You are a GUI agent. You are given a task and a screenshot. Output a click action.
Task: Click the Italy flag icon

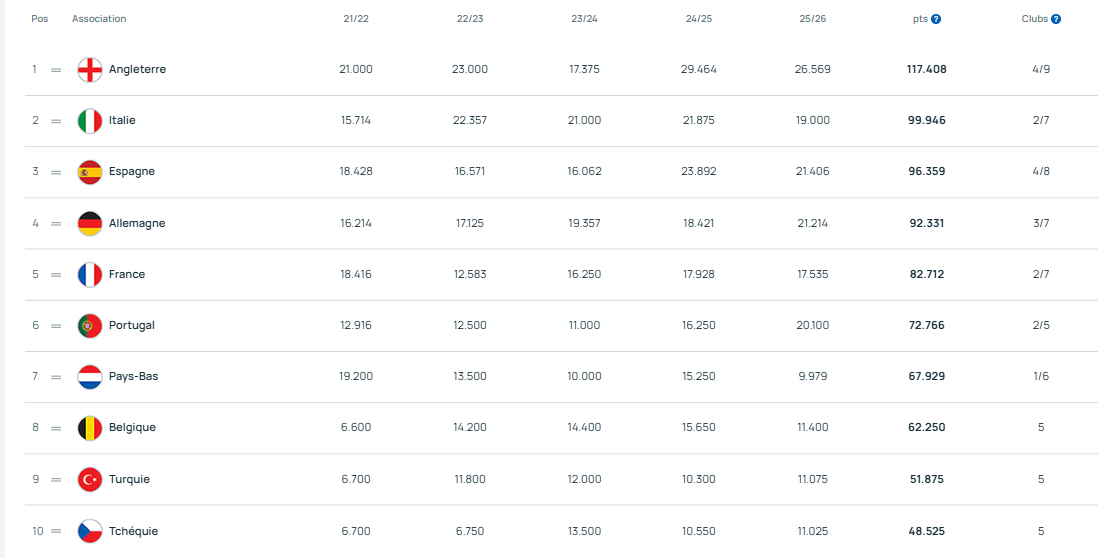[x=90, y=121]
